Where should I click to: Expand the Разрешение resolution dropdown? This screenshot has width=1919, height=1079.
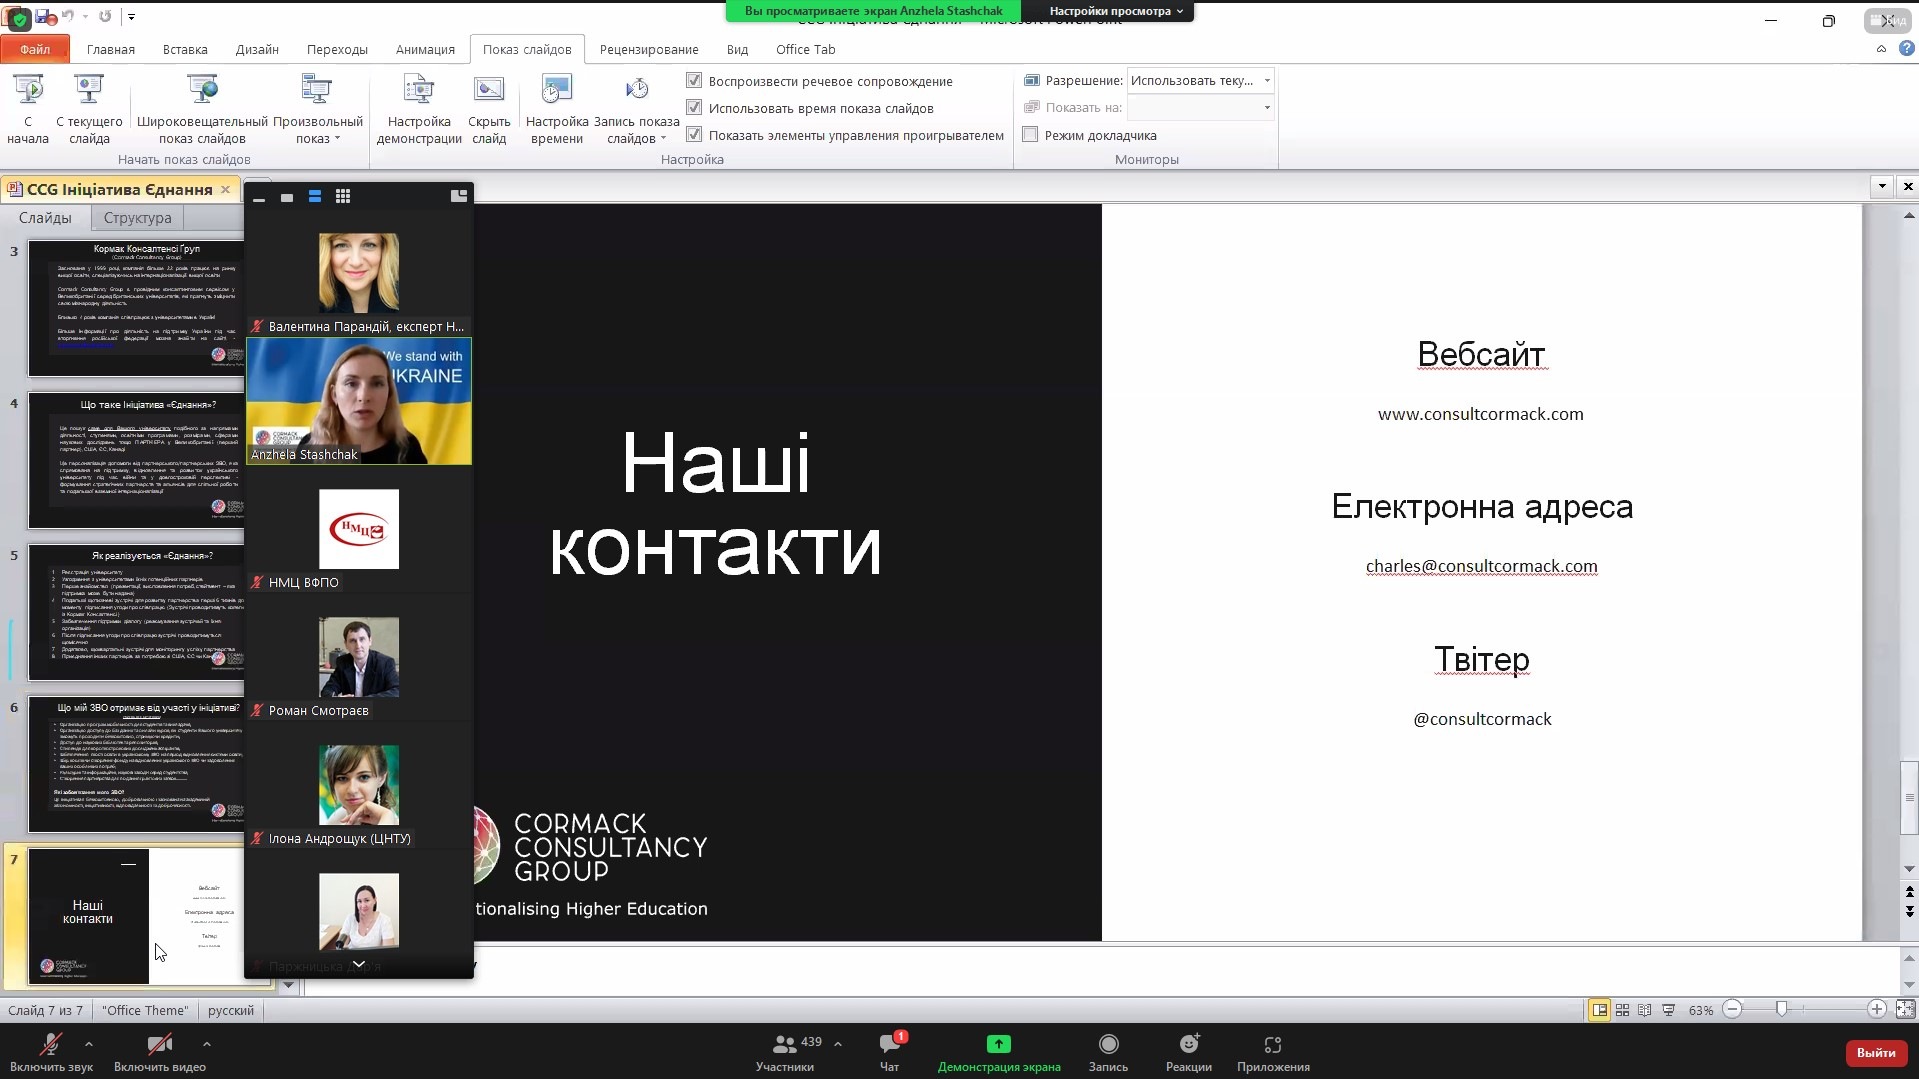click(x=1267, y=81)
